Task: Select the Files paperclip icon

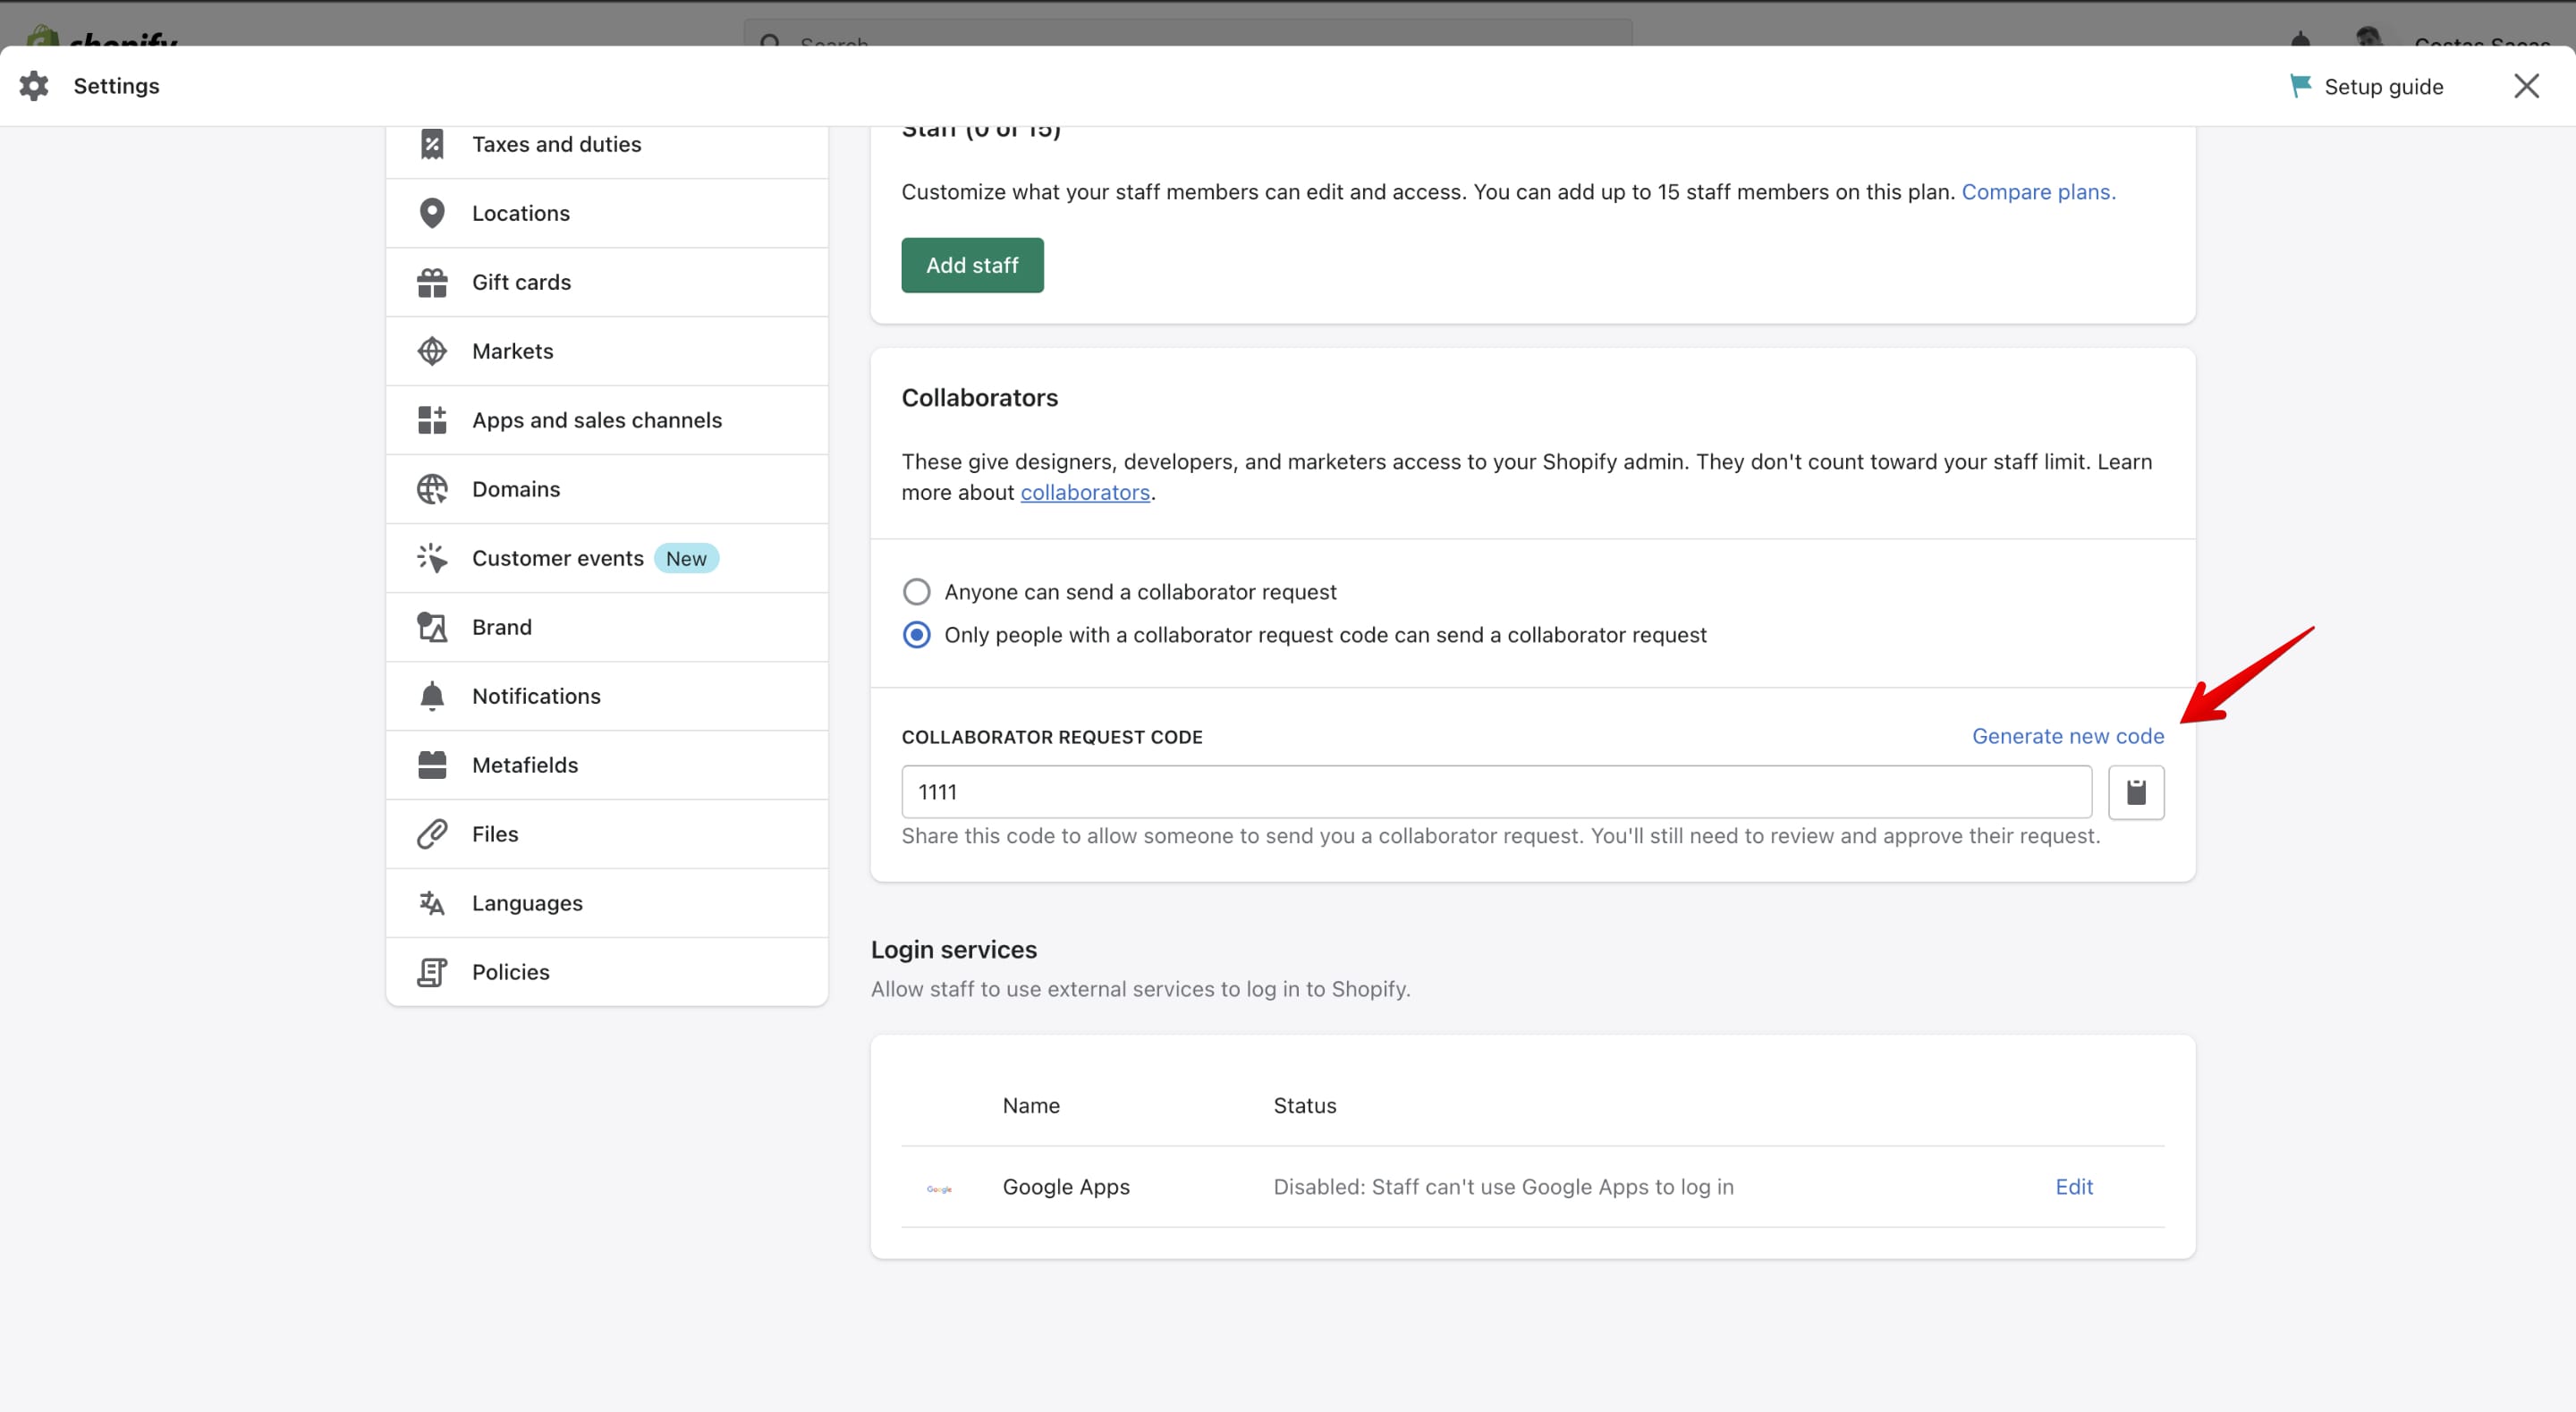Action: (x=432, y=833)
